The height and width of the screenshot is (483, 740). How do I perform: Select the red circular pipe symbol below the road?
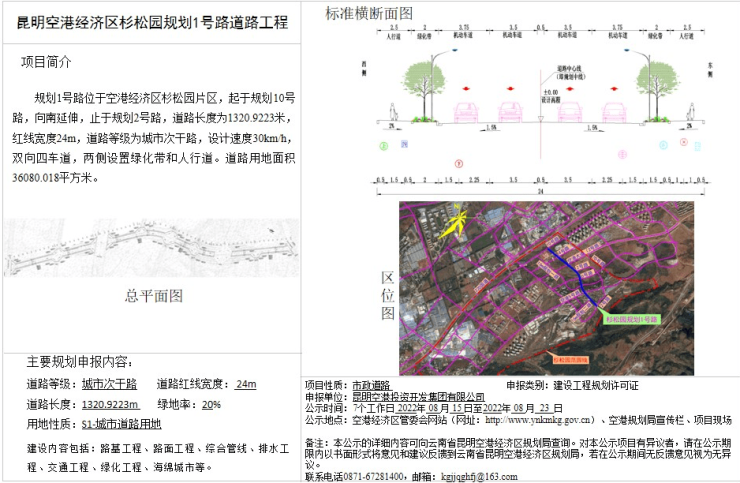(459, 164)
